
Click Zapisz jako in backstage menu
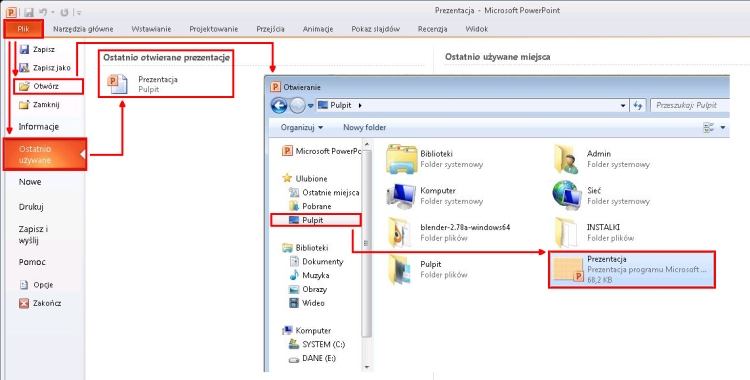(x=44, y=68)
